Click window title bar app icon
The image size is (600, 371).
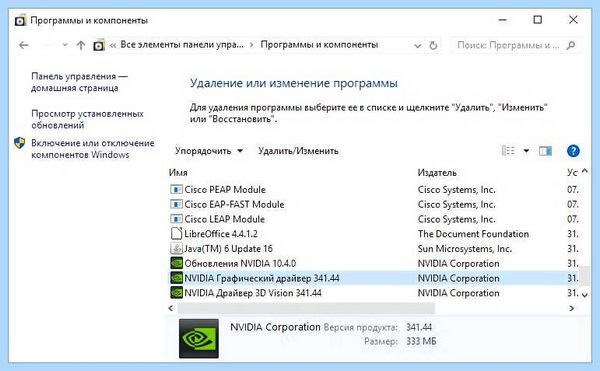(x=20, y=20)
